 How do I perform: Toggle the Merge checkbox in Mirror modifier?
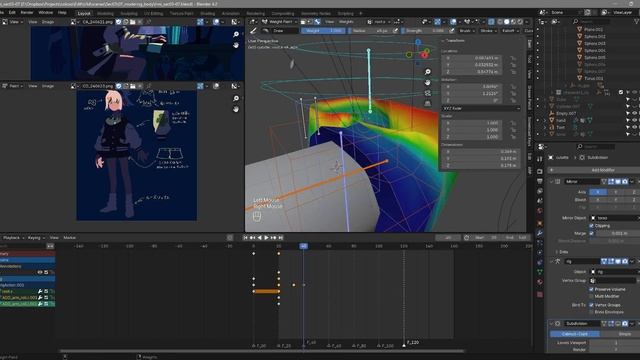coord(591,233)
